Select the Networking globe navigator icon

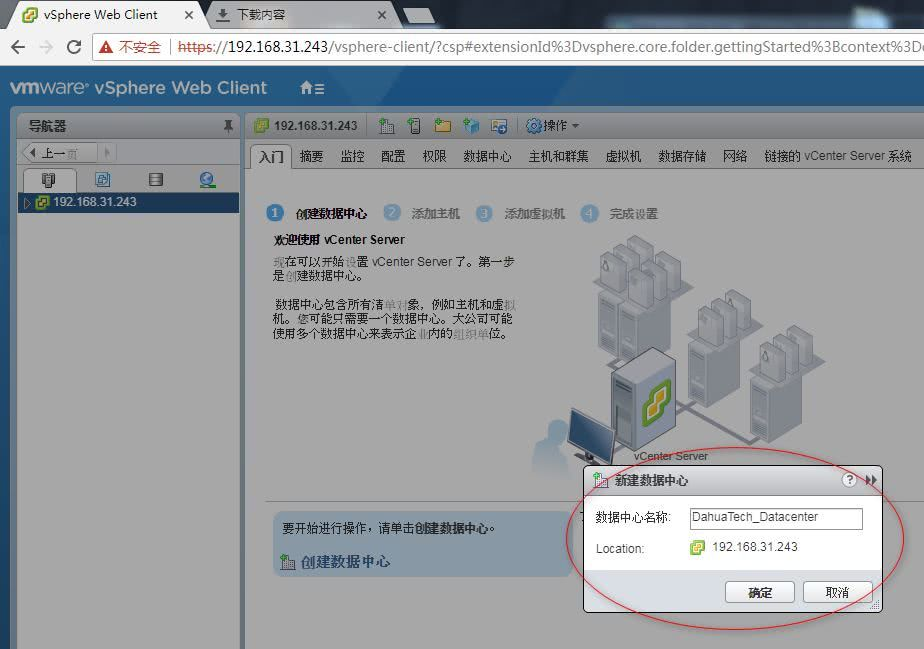tap(207, 178)
